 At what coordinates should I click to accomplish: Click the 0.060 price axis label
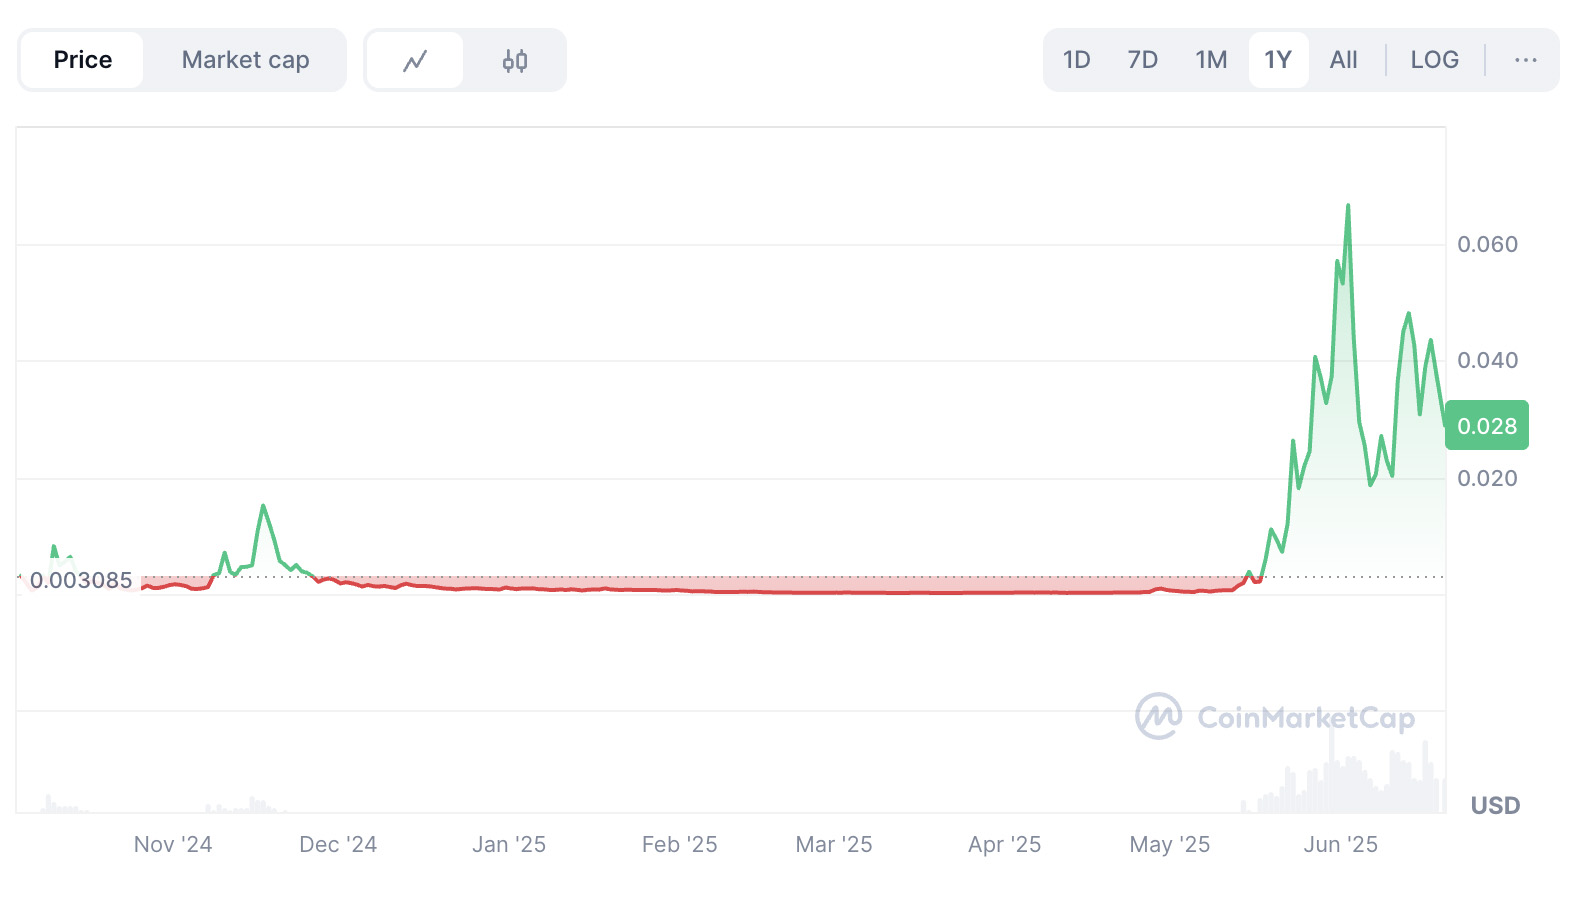(x=1487, y=244)
